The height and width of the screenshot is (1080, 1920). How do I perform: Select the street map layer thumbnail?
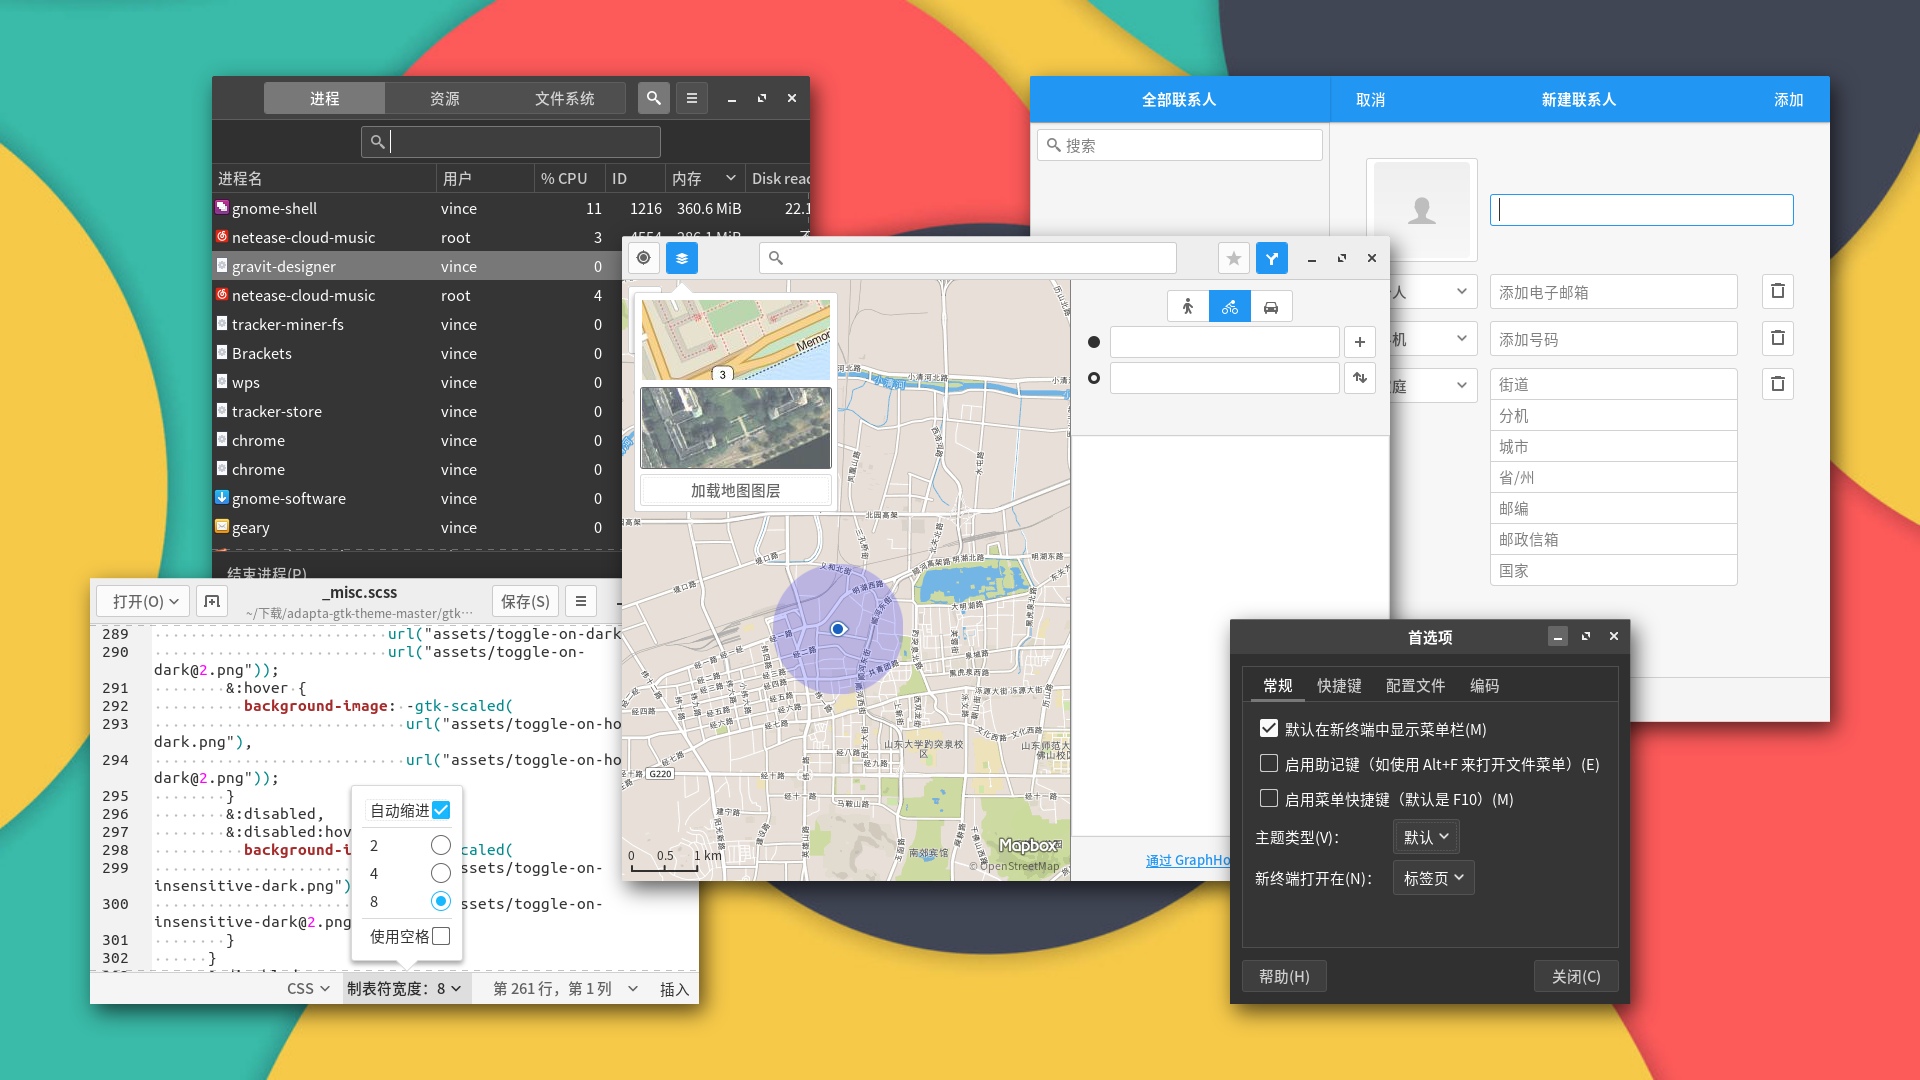coord(735,340)
